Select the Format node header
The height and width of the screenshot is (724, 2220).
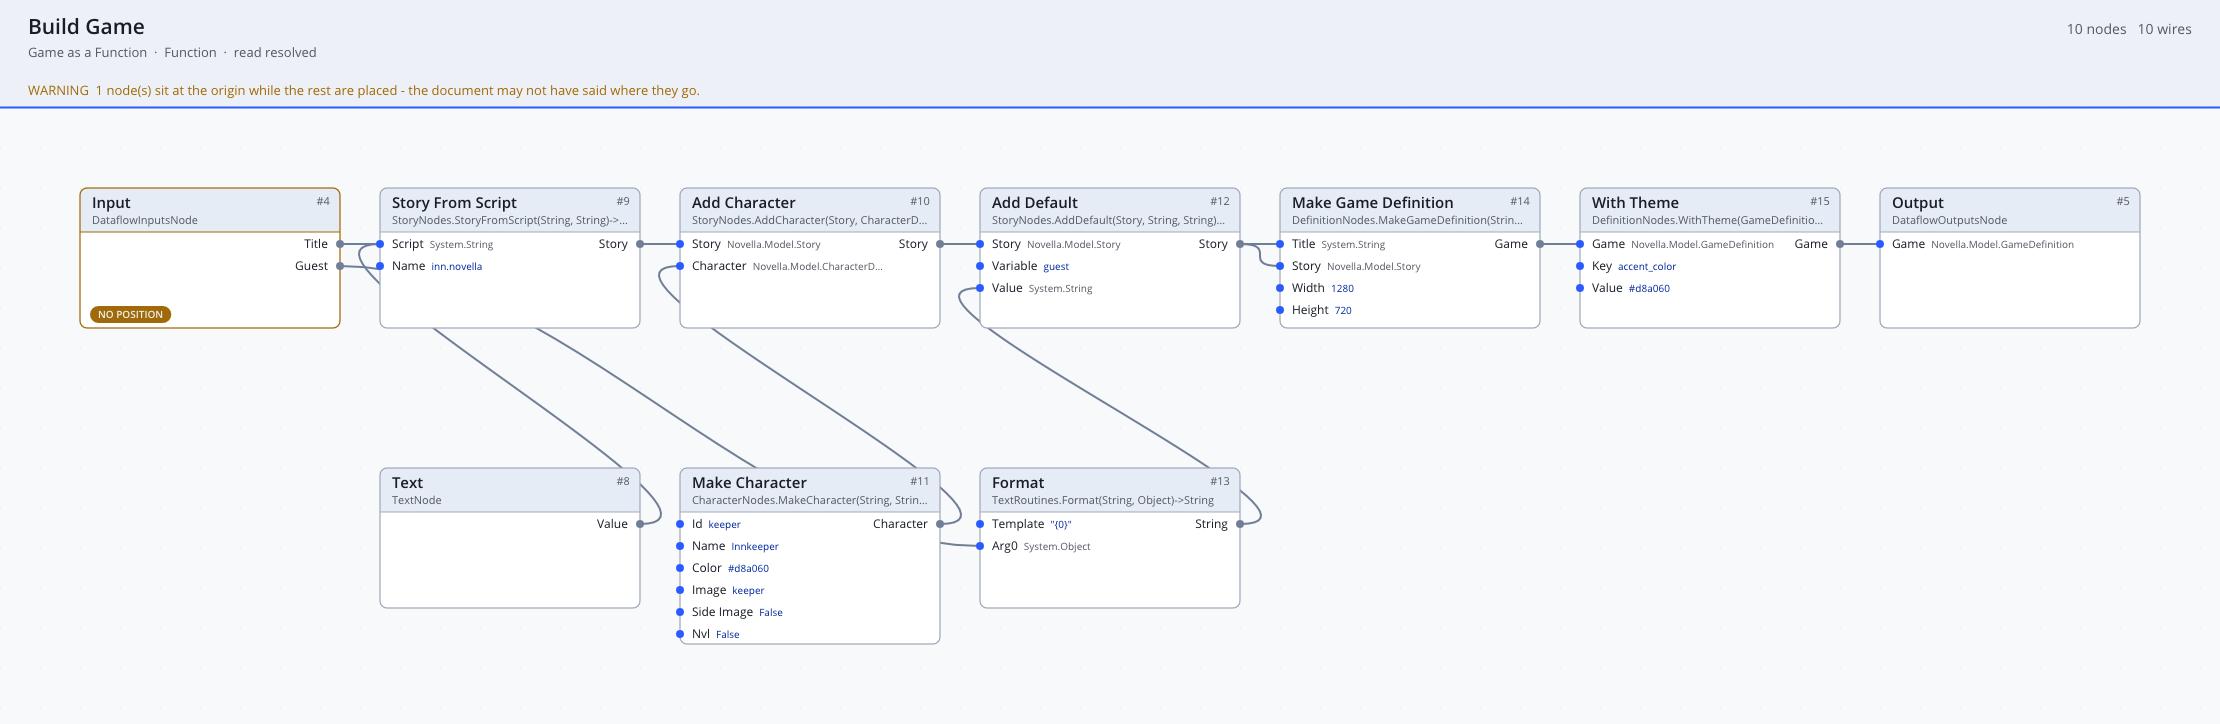pos(1110,490)
